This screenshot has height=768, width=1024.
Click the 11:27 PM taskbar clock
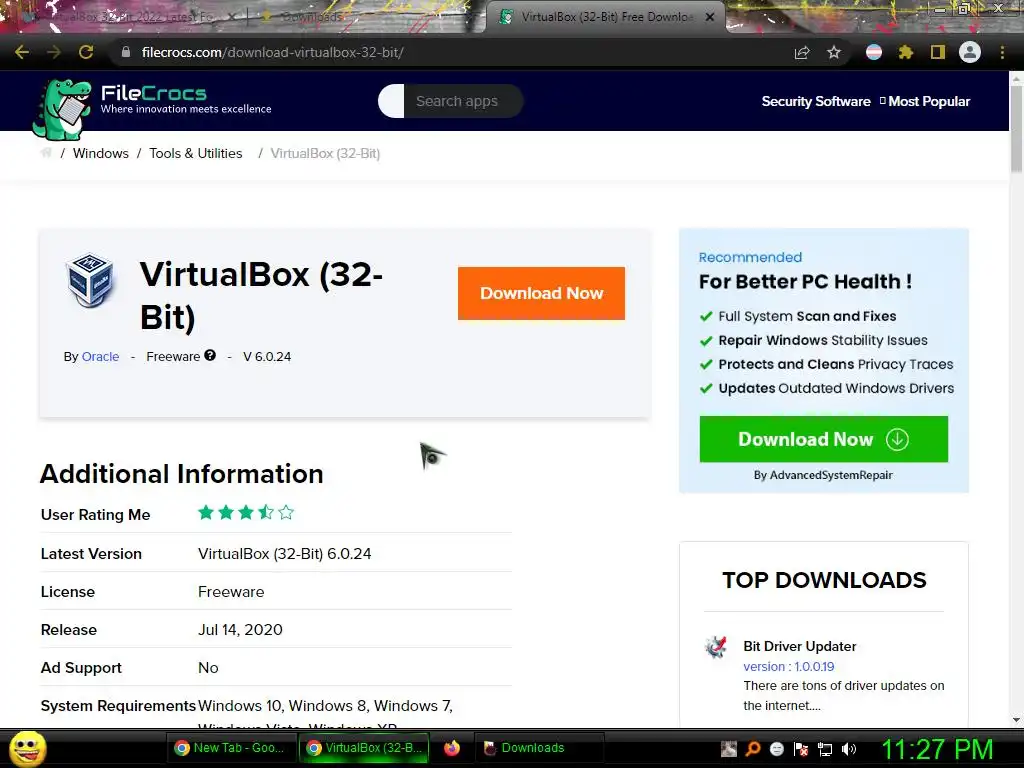(x=937, y=749)
